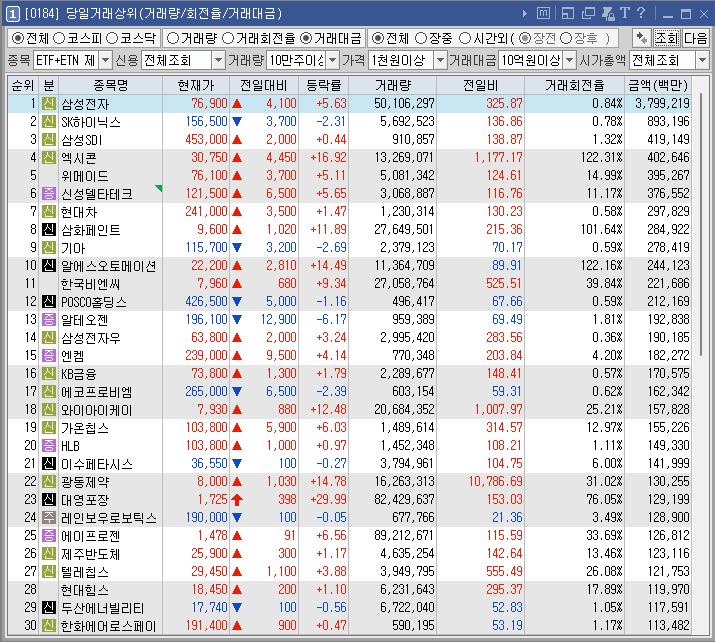
Task: Select the 거래회전율 radio button
Action: 228,38
